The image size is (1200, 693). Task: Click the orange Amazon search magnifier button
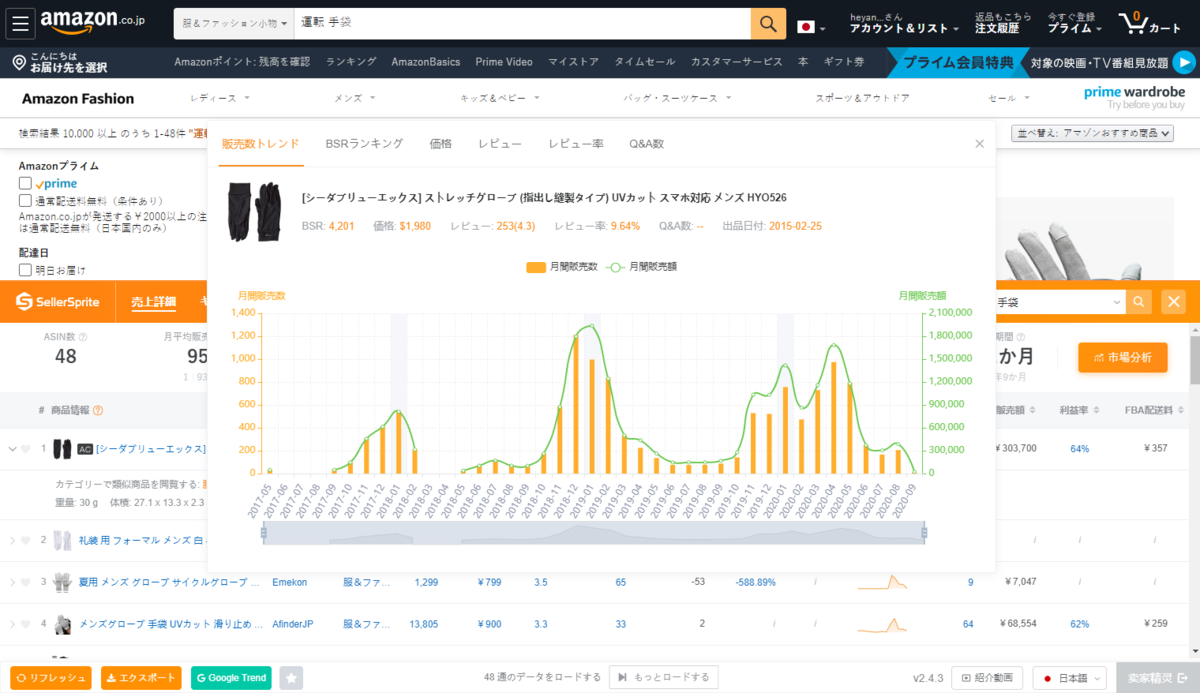pos(768,23)
